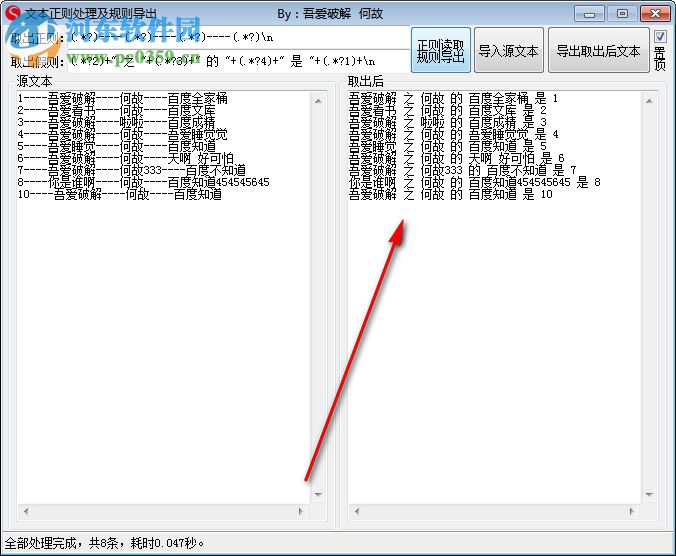The width and height of the screenshot is (676, 556).
Task: Select output line ending 吾爱睡觉觉 是 4
Action: tap(454, 134)
